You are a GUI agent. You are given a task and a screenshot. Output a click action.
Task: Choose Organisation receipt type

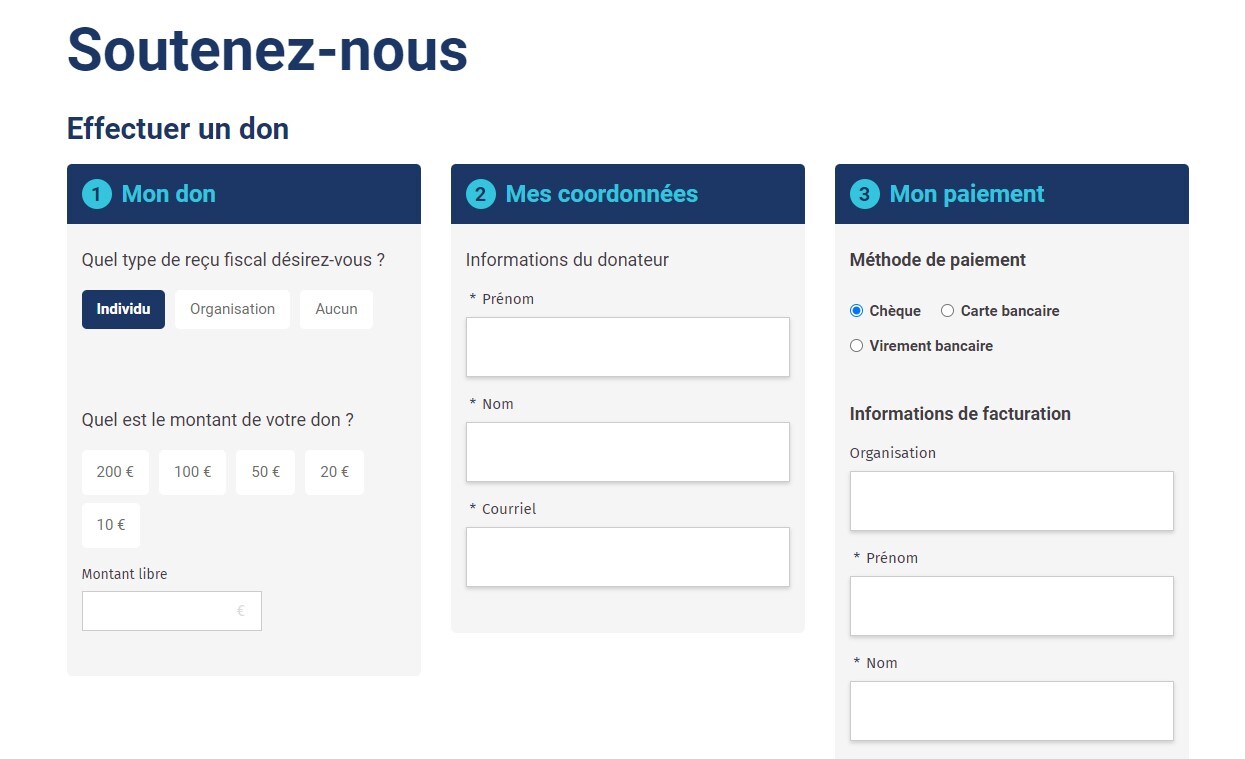pos(232,309)
